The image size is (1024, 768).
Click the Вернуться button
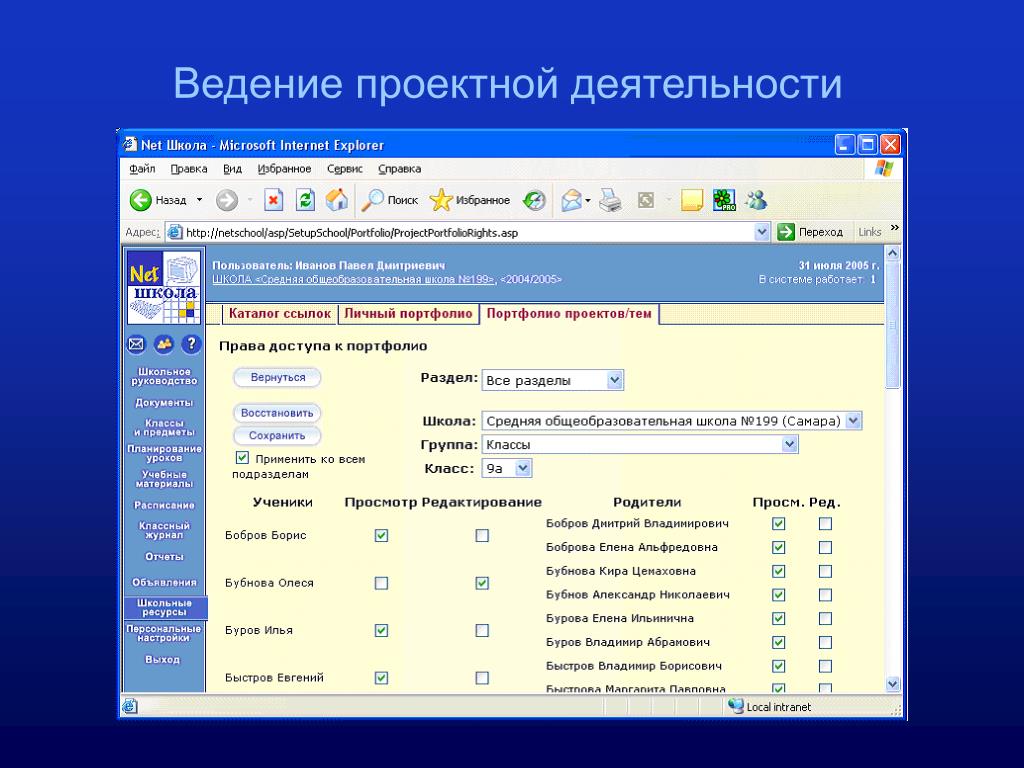point(278,377)
